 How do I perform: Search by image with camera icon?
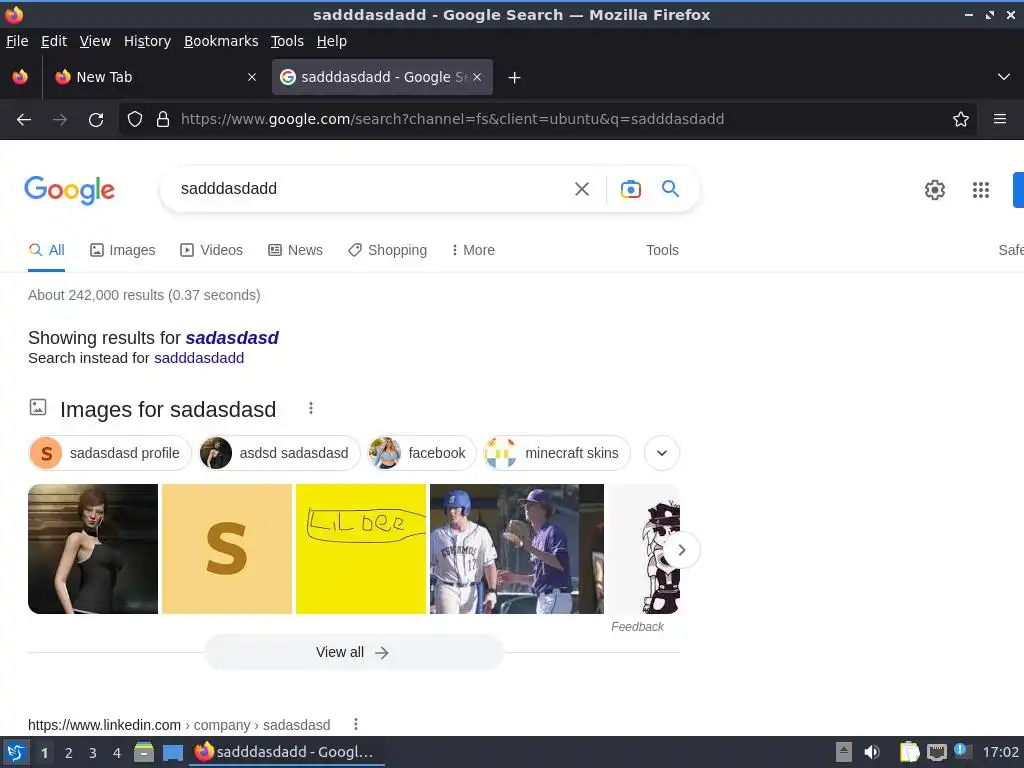pyautogui.click(x=630, y=189)
